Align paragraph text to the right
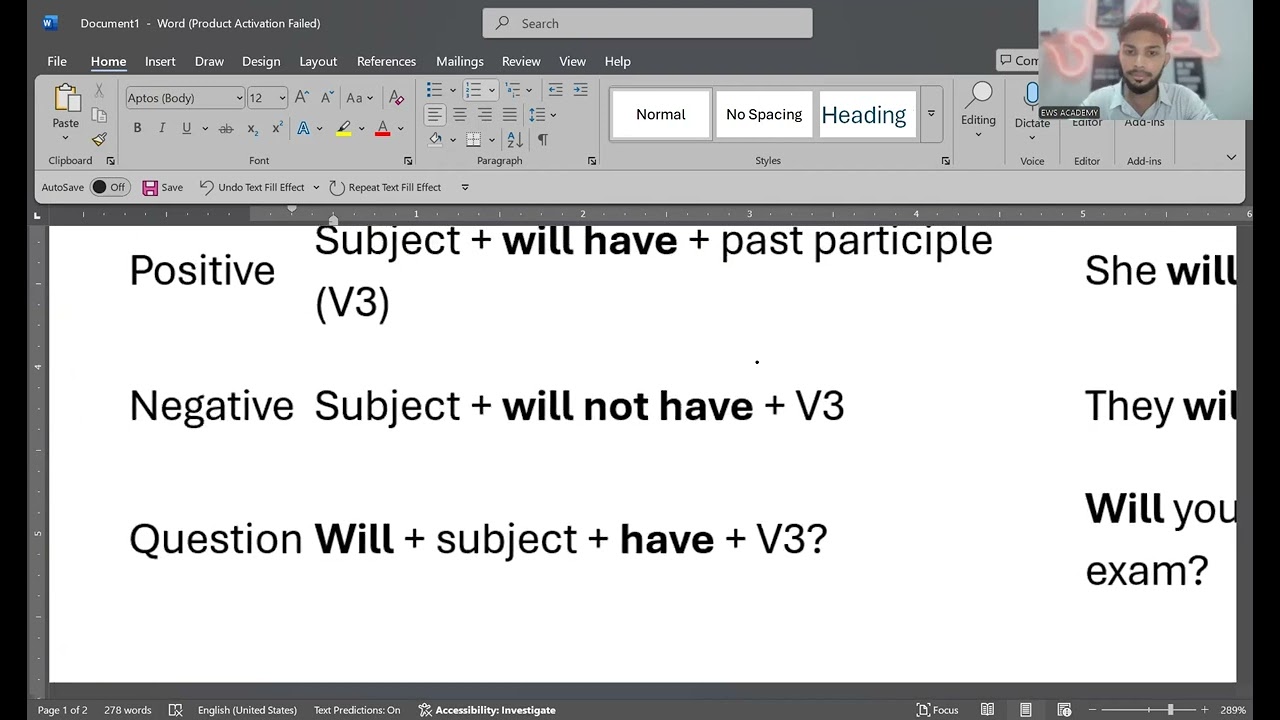The width and height of the screenshot is (1280, 720). [484, 115]
